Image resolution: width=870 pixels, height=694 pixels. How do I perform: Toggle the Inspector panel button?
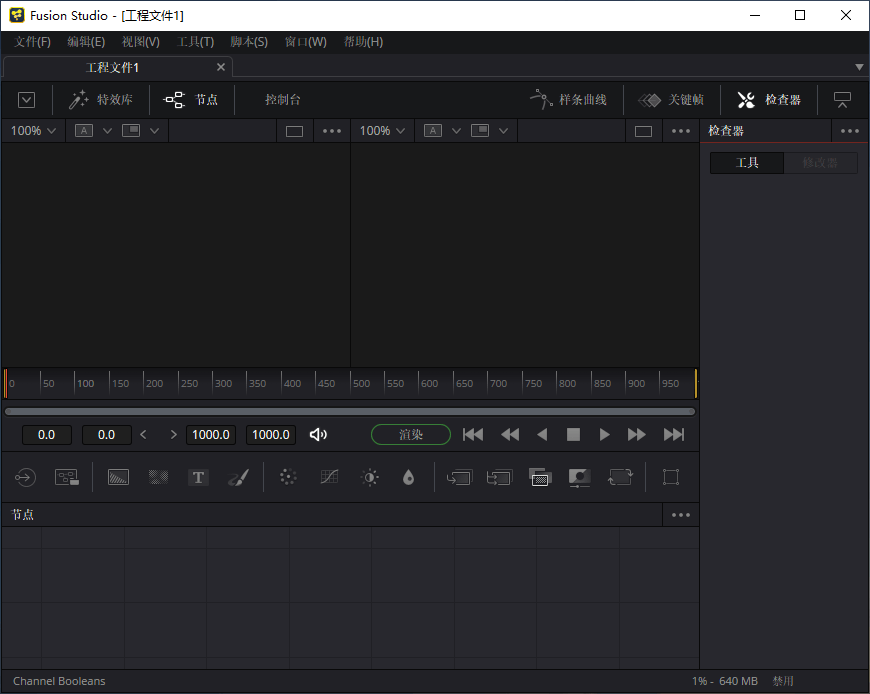[x=769, y=100]
